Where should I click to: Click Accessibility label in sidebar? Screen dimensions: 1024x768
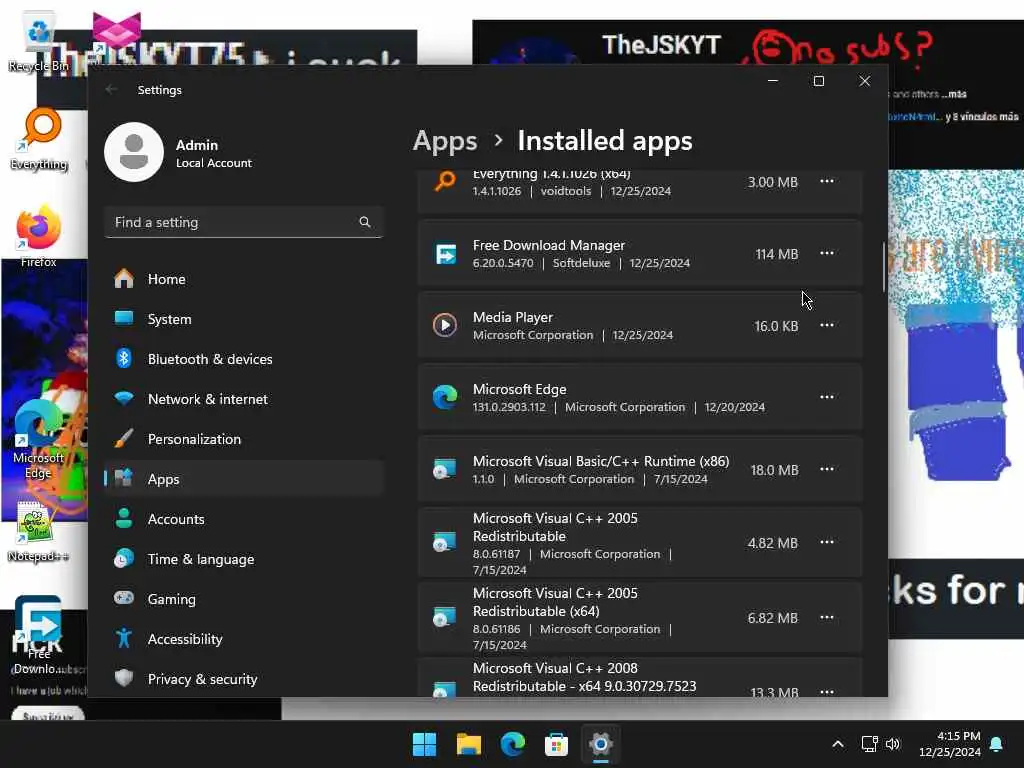185,639
